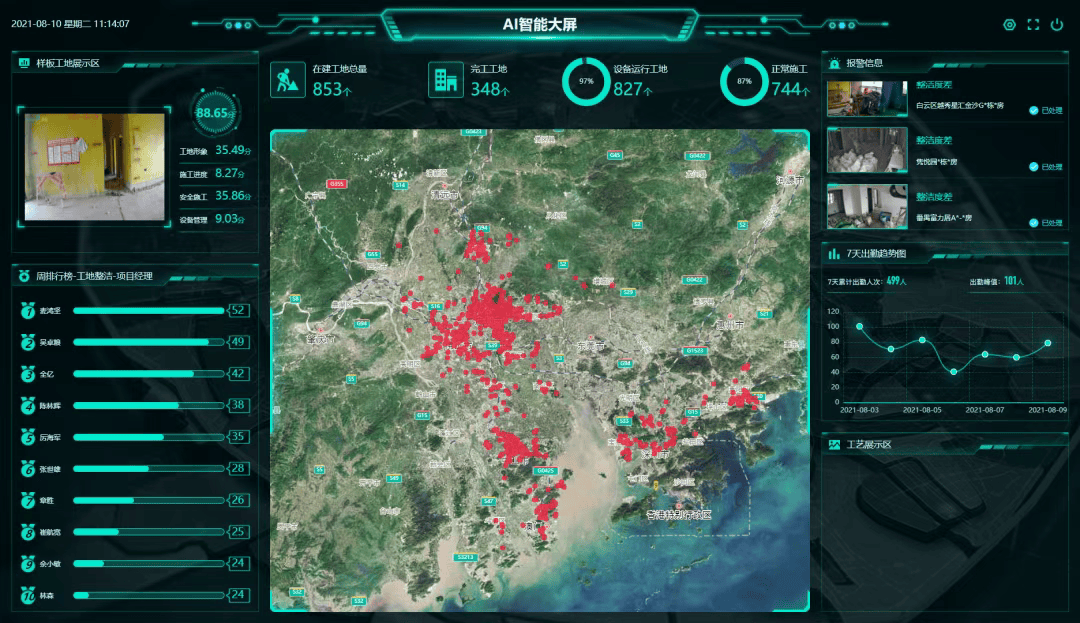
Task: Click the bar chart icon beside 7天出勤趋势图
Action: pyautogui.click(x=834, y=254)
